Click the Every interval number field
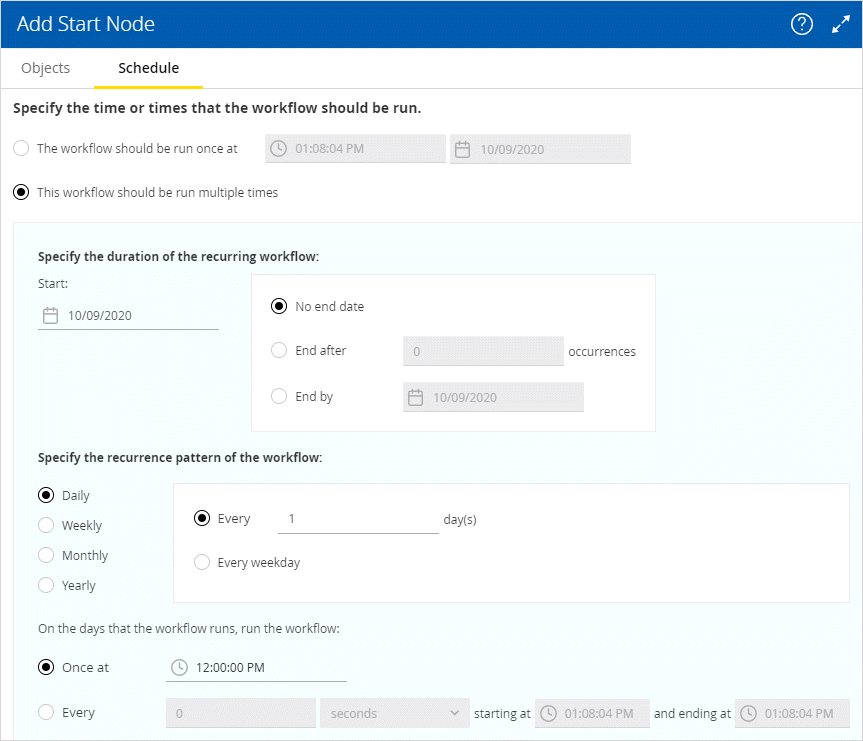This screenshot has height=741, width=863. pyautogui.click(x=241, y=713)
